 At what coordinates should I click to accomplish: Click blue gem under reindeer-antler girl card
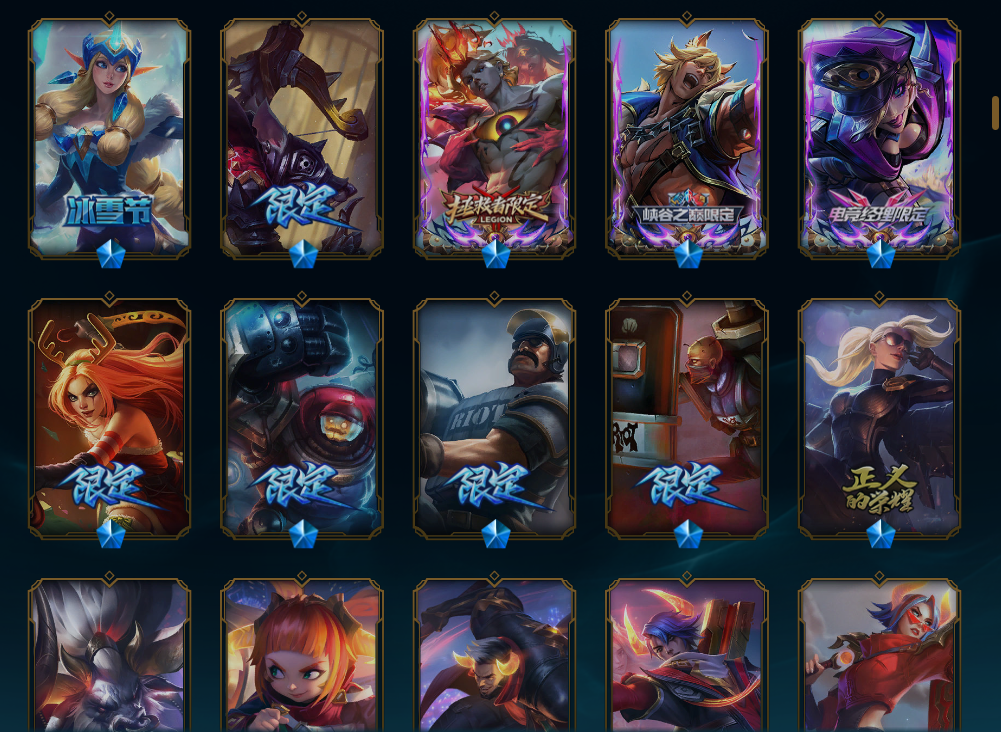click(x=110, y=534)
